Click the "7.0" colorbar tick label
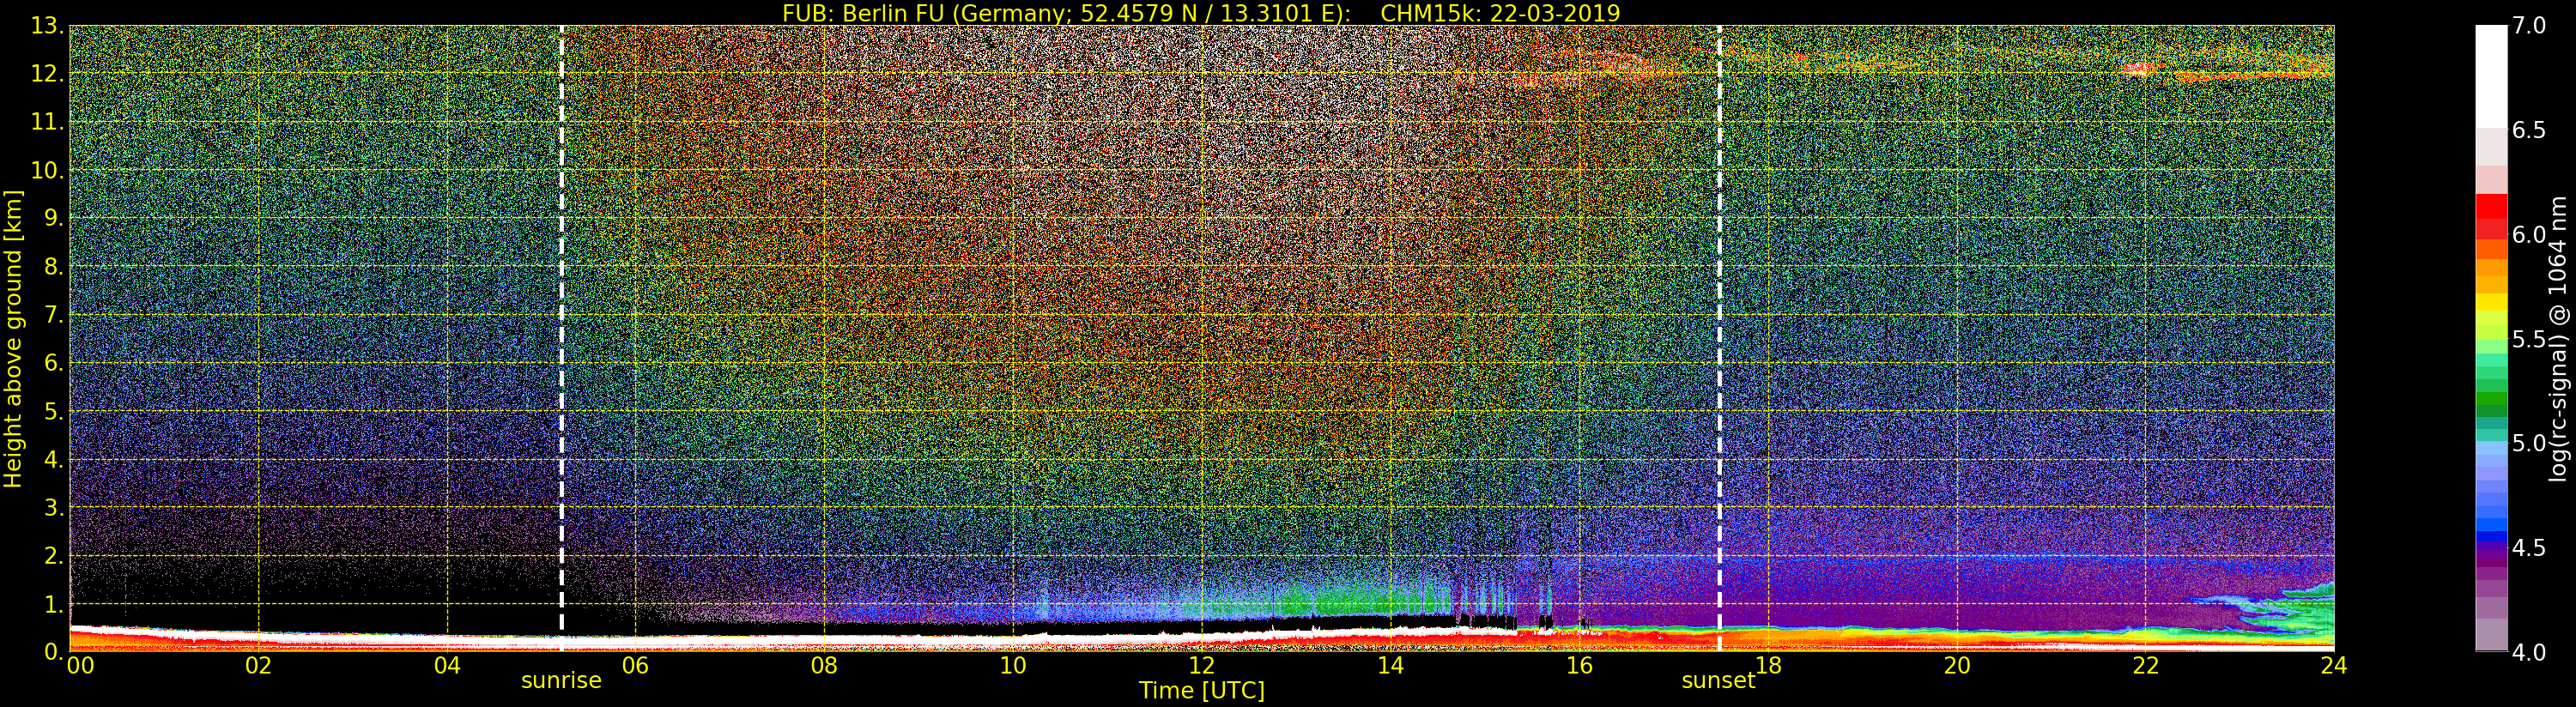 point(2529,25)
